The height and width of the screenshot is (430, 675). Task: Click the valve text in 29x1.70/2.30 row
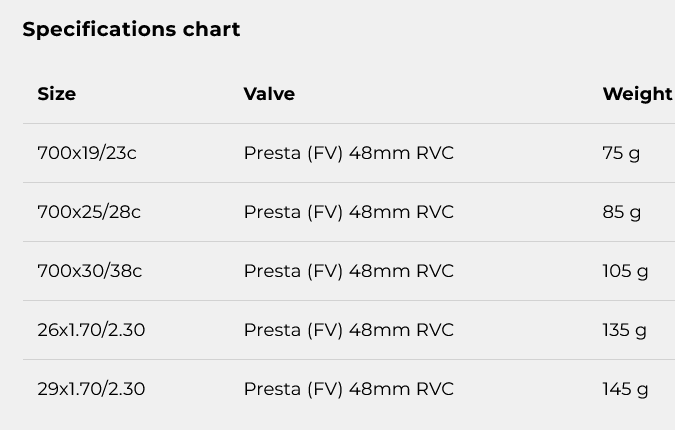(349, 390)
